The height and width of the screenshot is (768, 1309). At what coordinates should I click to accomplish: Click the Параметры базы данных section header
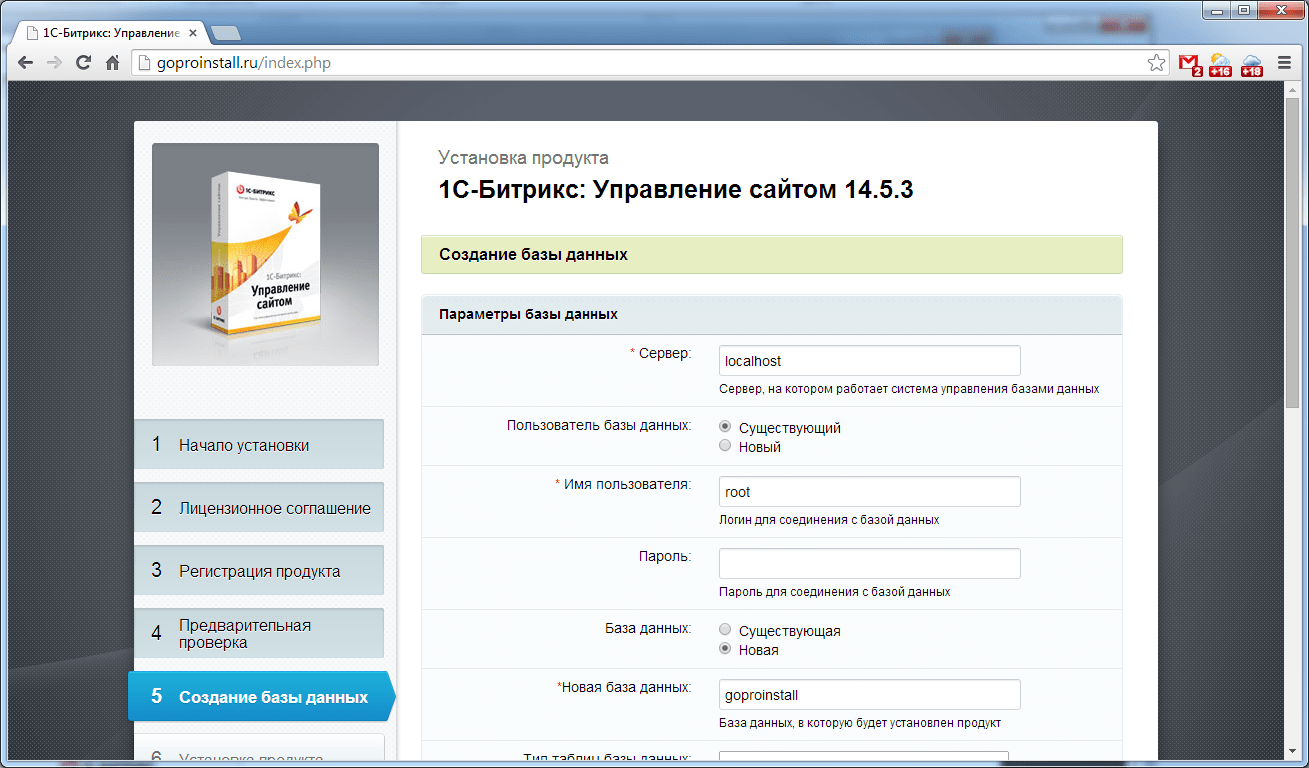point(771,314)
